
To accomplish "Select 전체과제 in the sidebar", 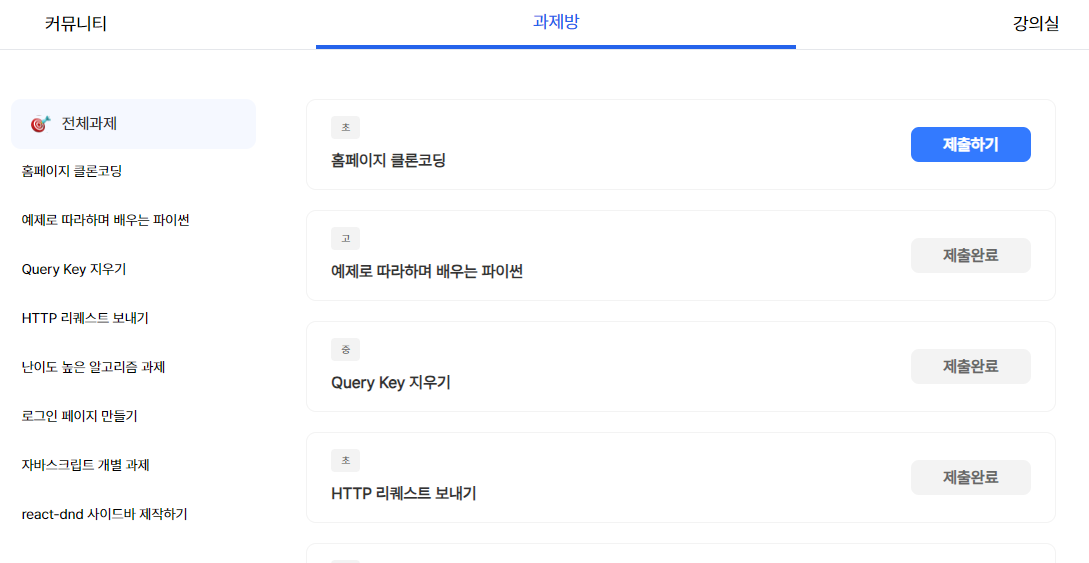I will tap(133, 124).
